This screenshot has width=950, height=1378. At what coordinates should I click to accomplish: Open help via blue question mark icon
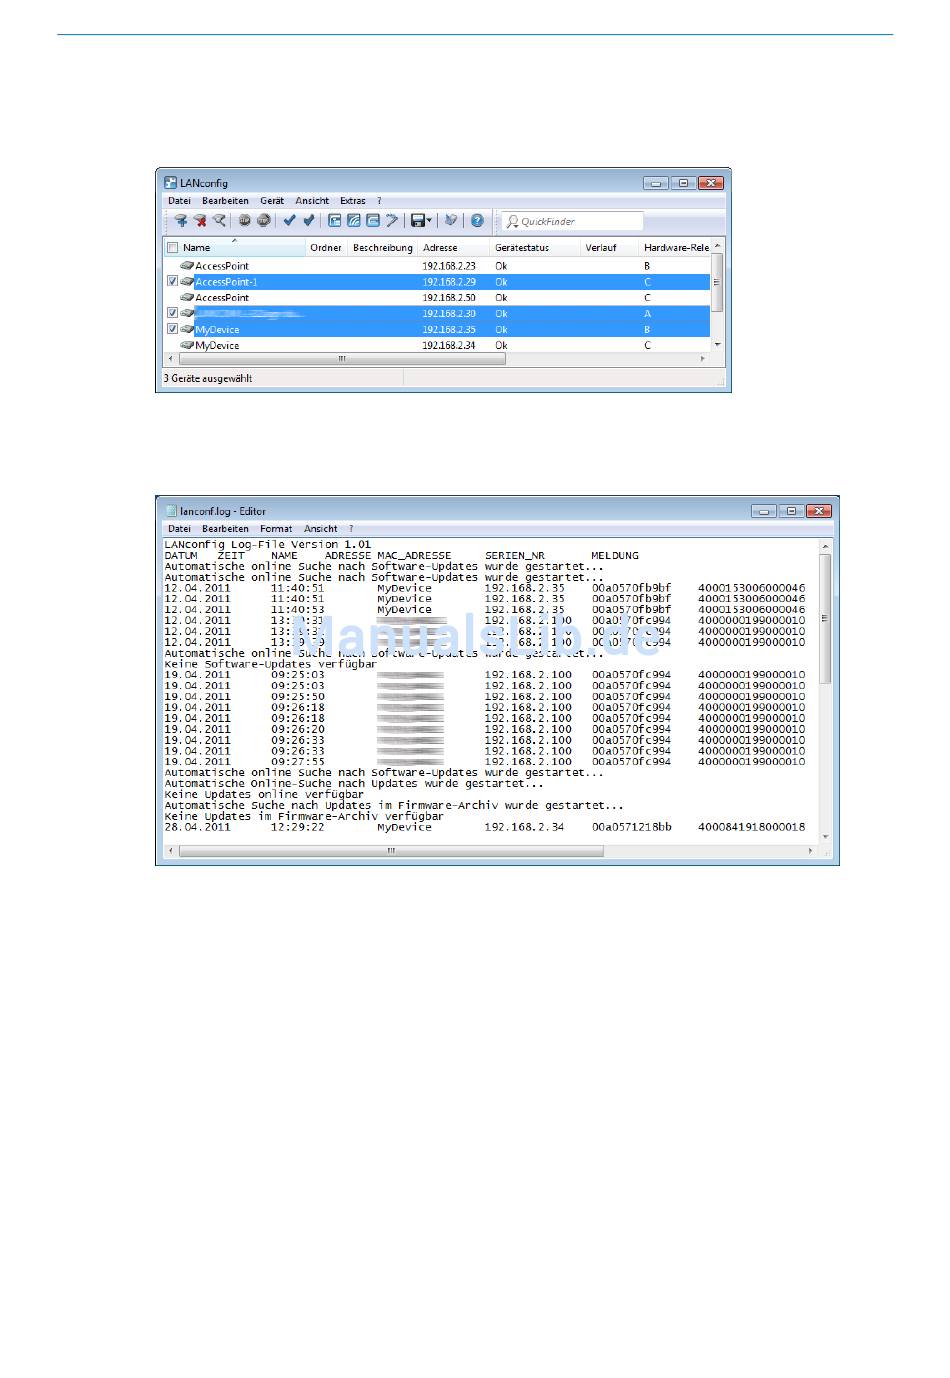point(478,221)
